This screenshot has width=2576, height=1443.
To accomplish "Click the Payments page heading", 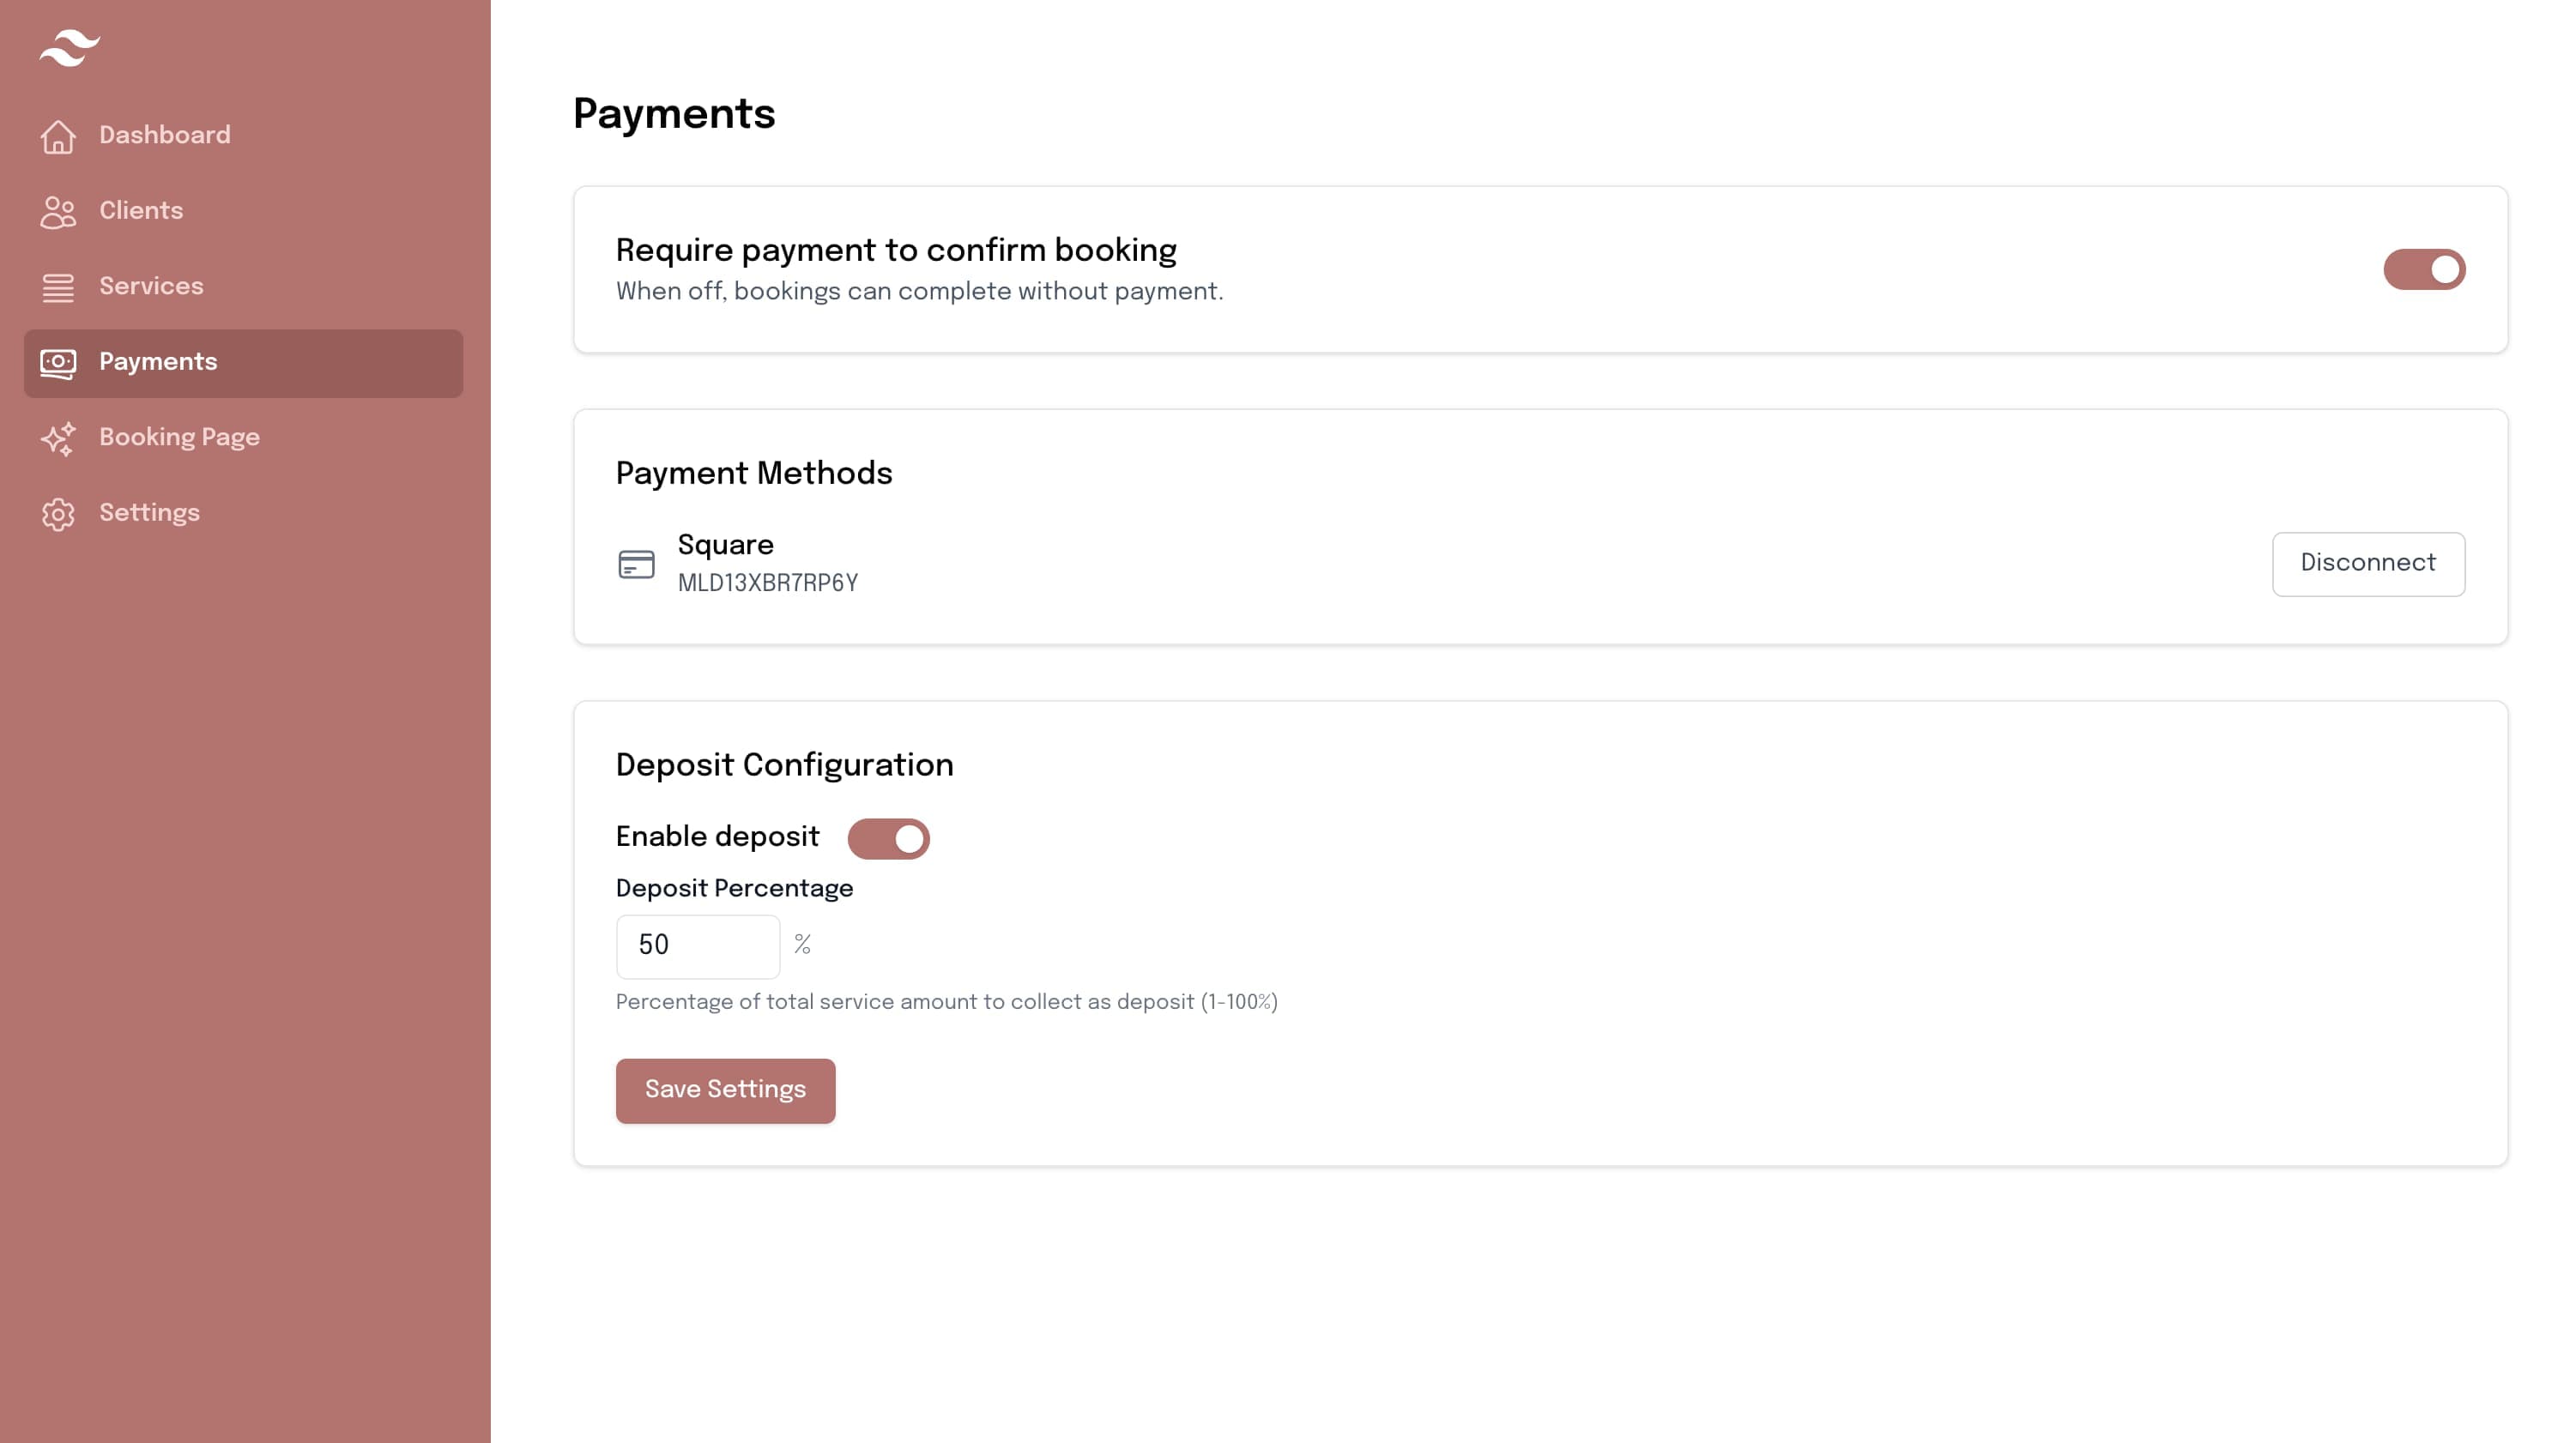I will point(673,115).
